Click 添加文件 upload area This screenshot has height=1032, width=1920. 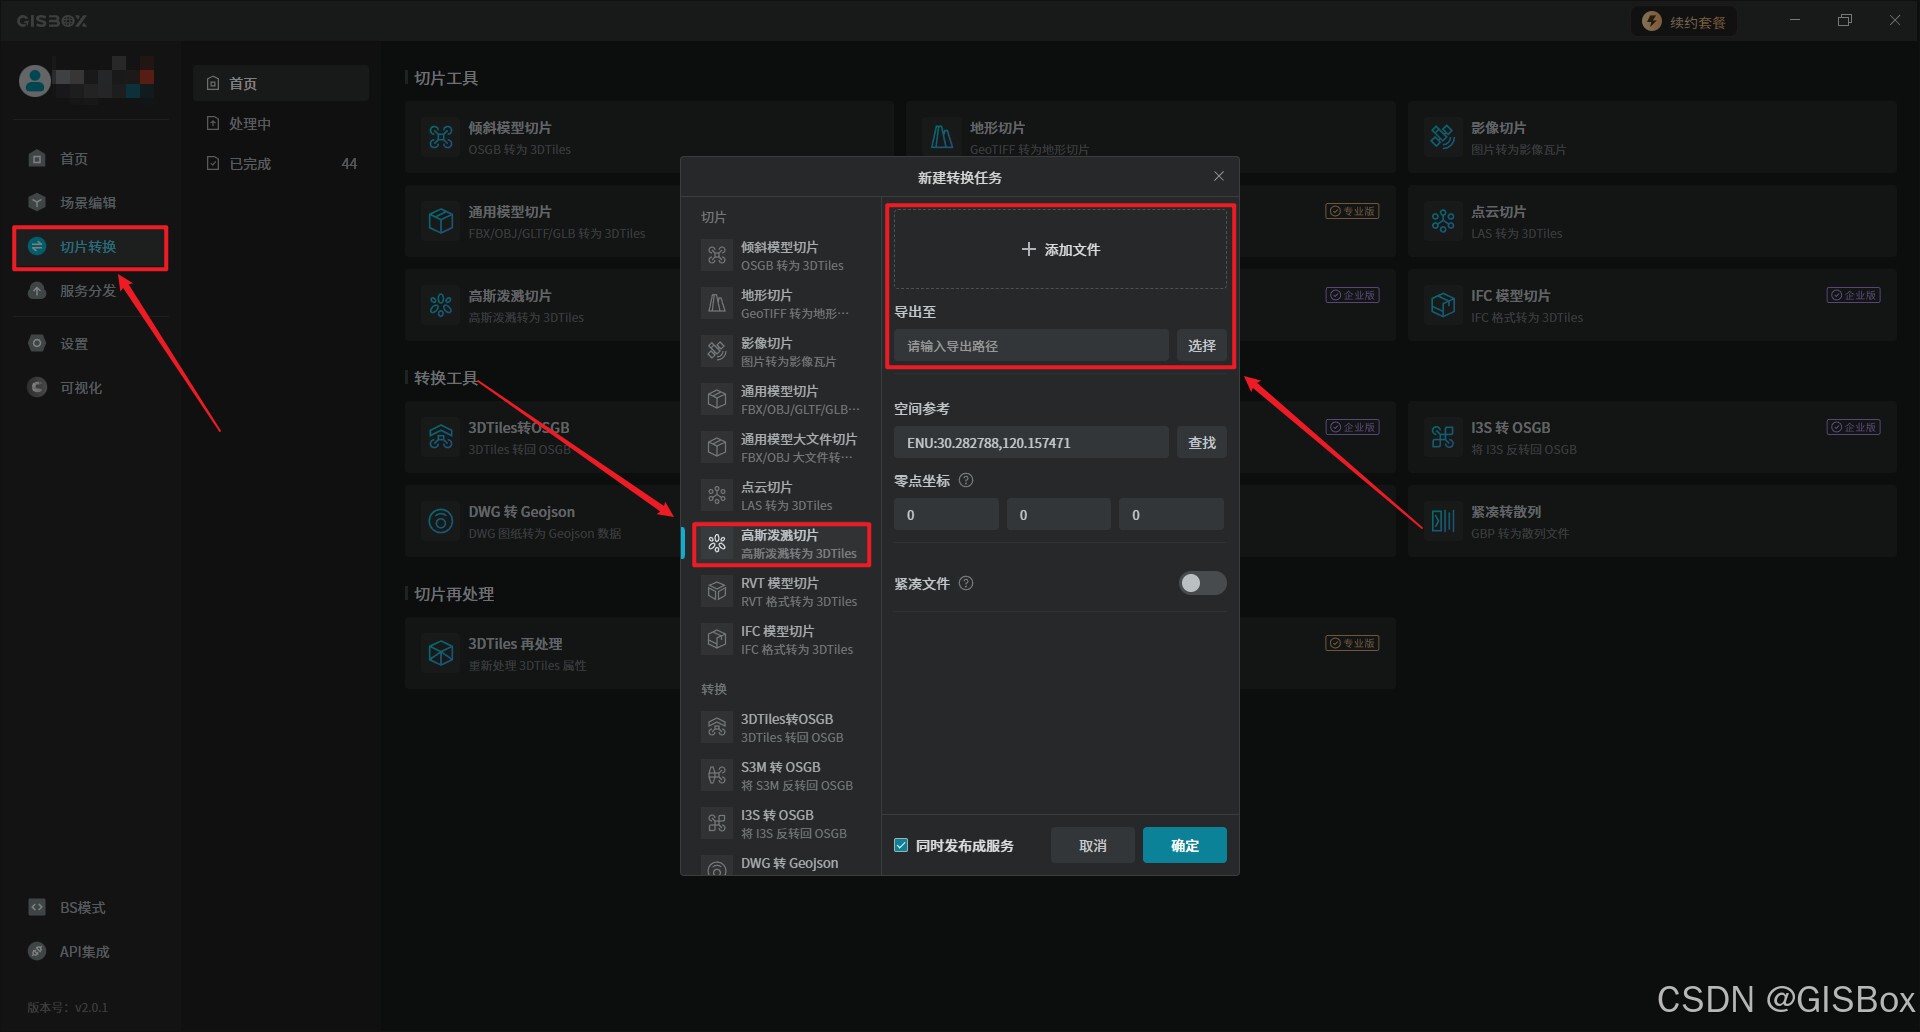click(x=1060, y=249)
